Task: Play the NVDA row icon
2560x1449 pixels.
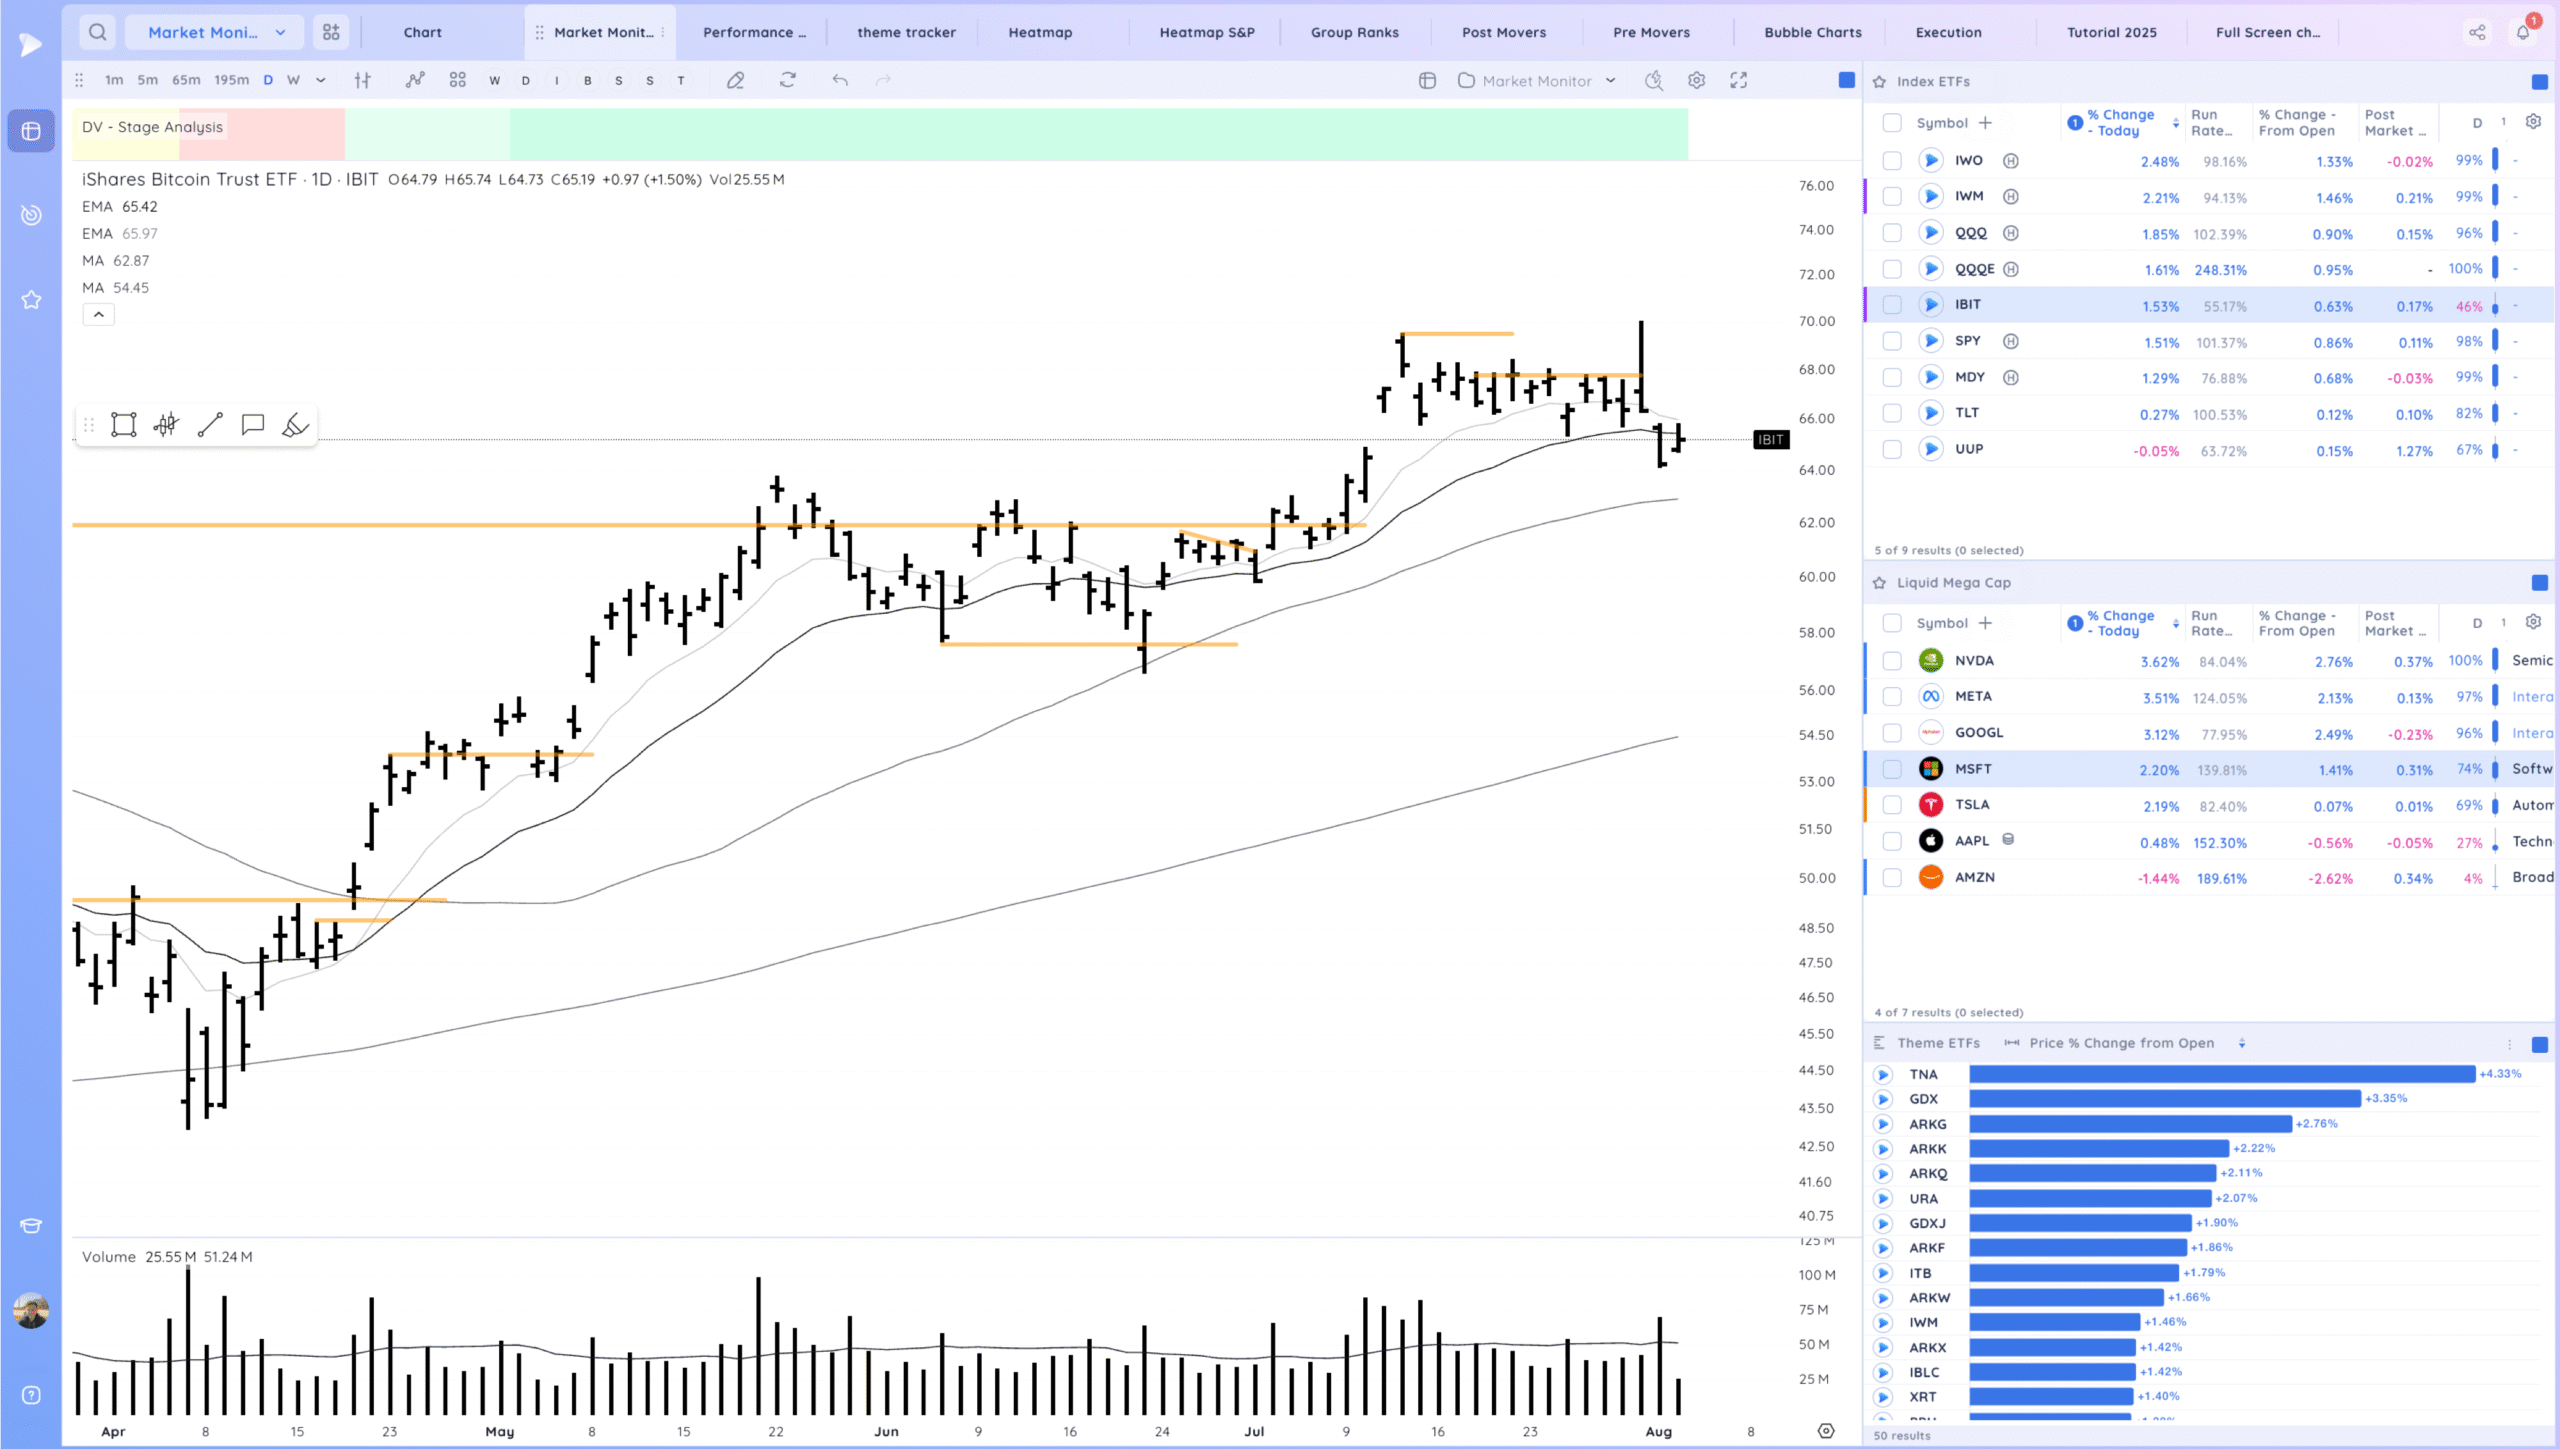Action: tap(1931, 661)
